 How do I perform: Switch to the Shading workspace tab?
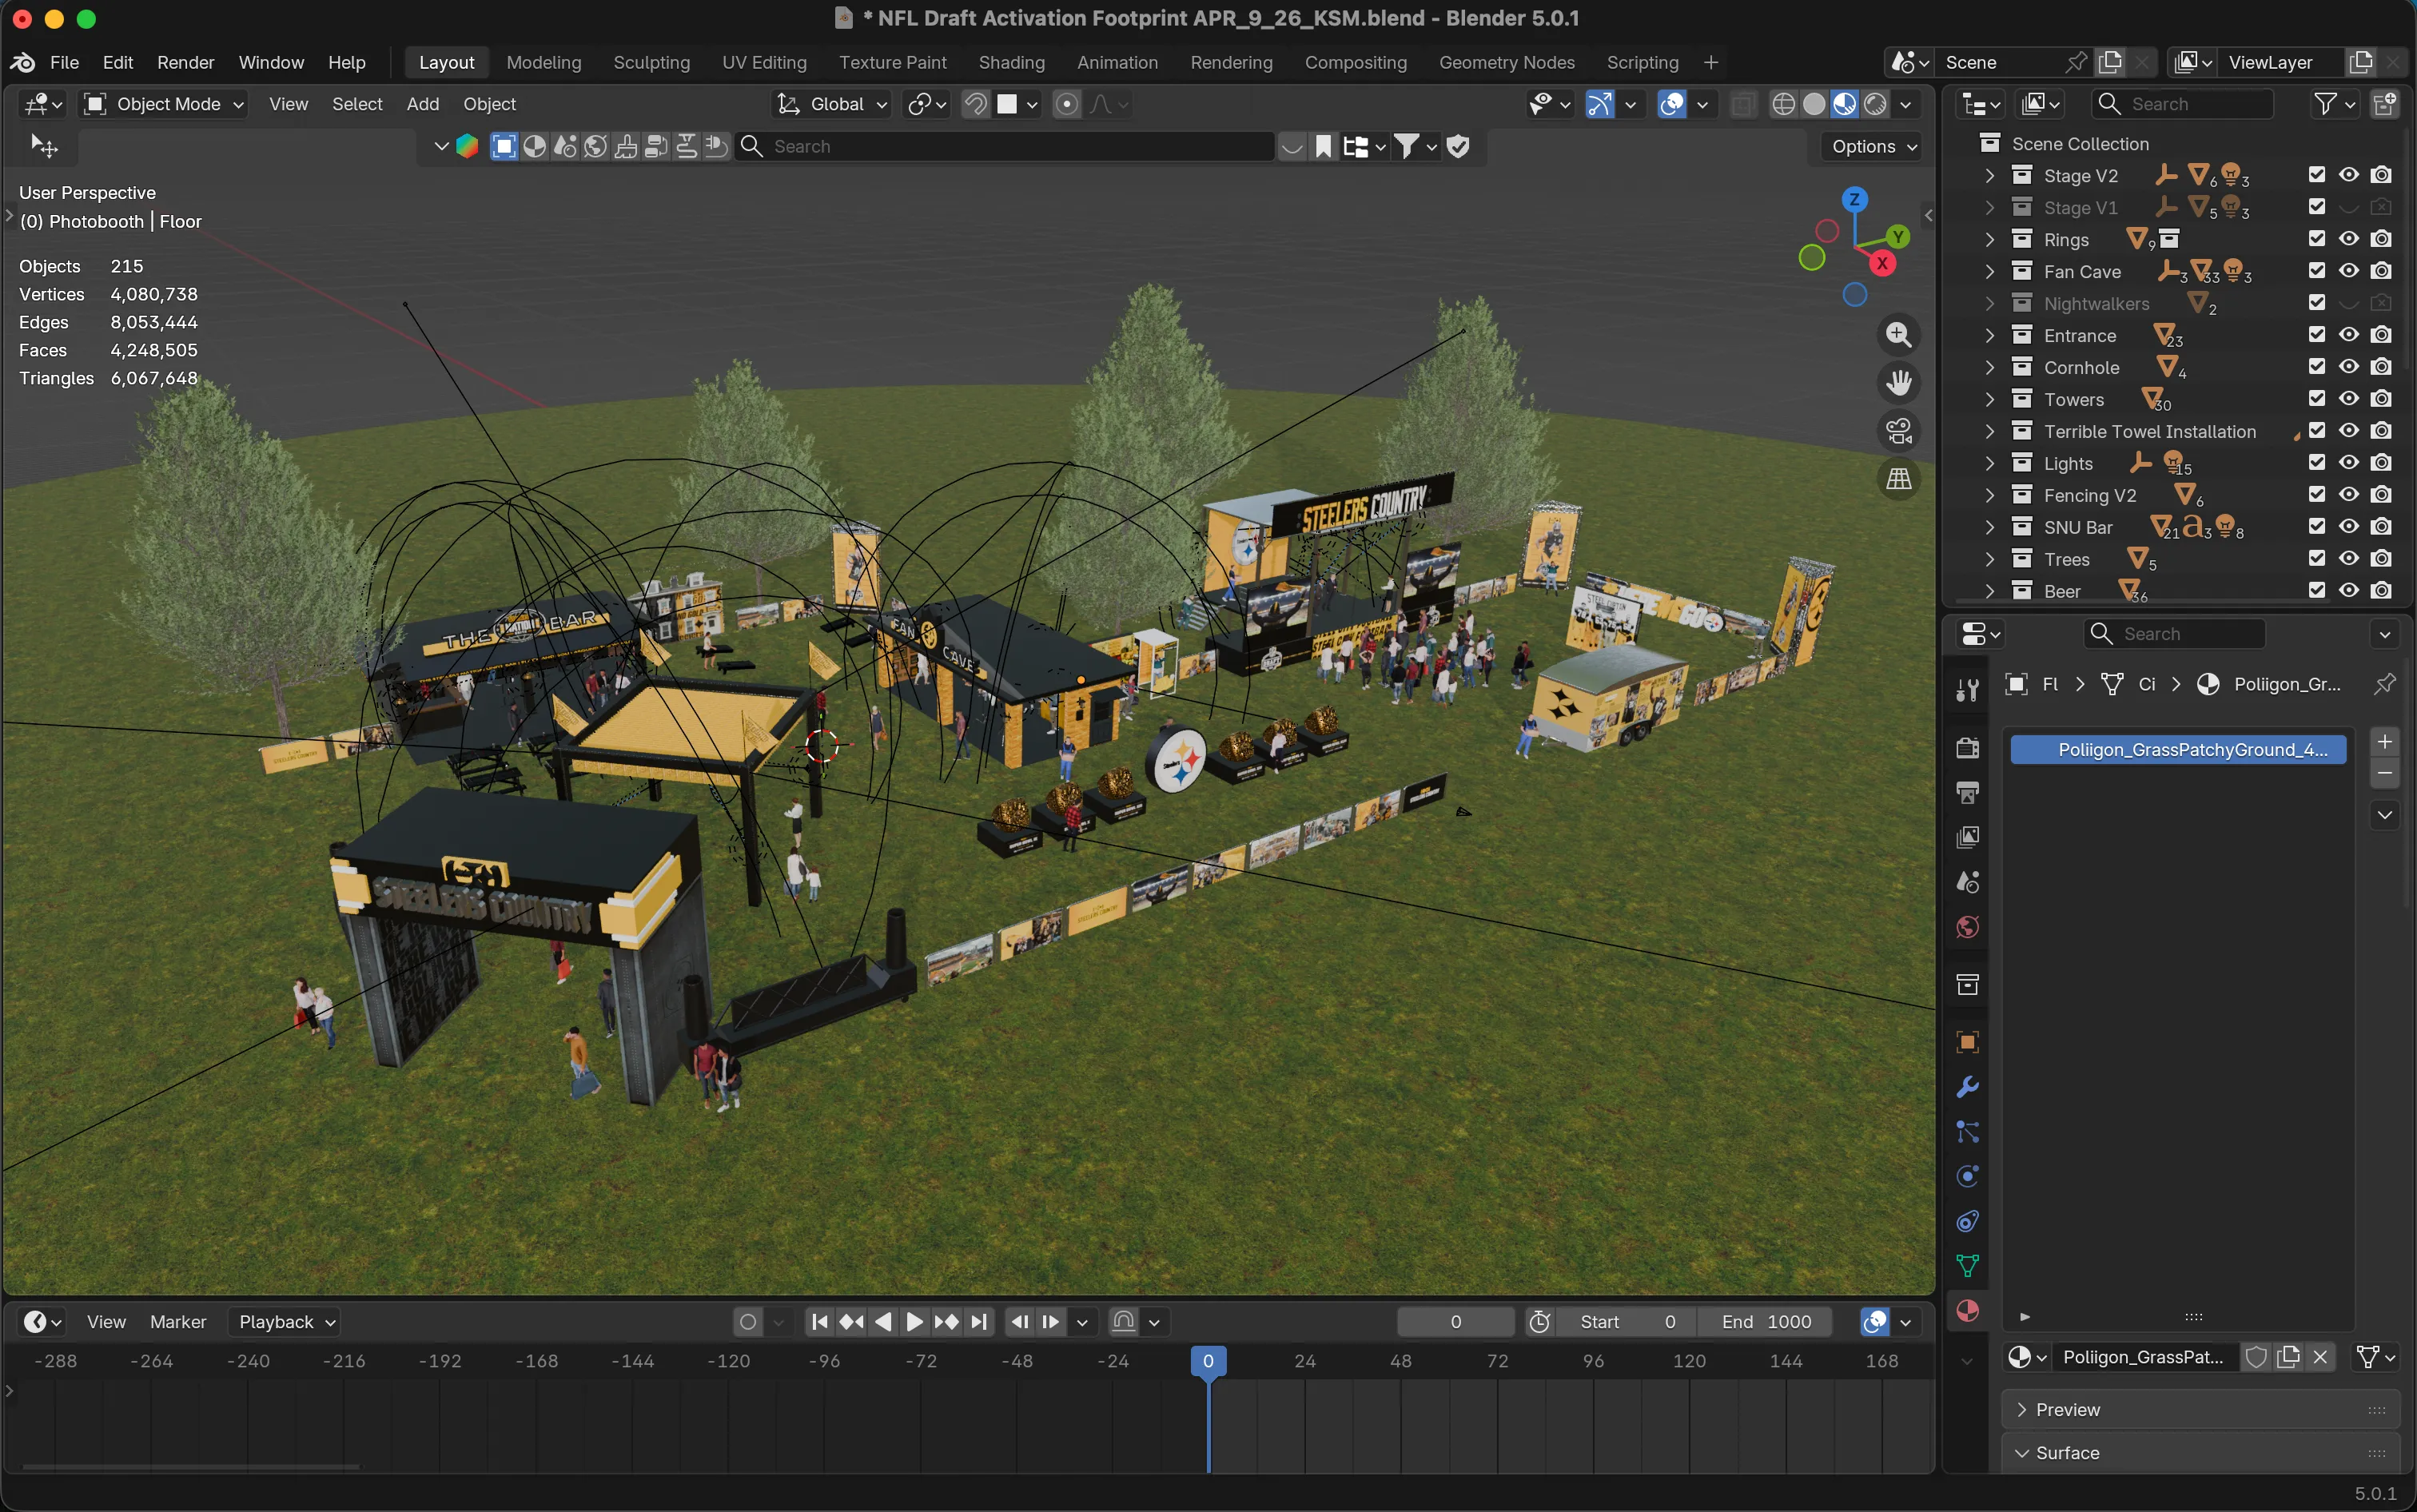point(1010,62)
